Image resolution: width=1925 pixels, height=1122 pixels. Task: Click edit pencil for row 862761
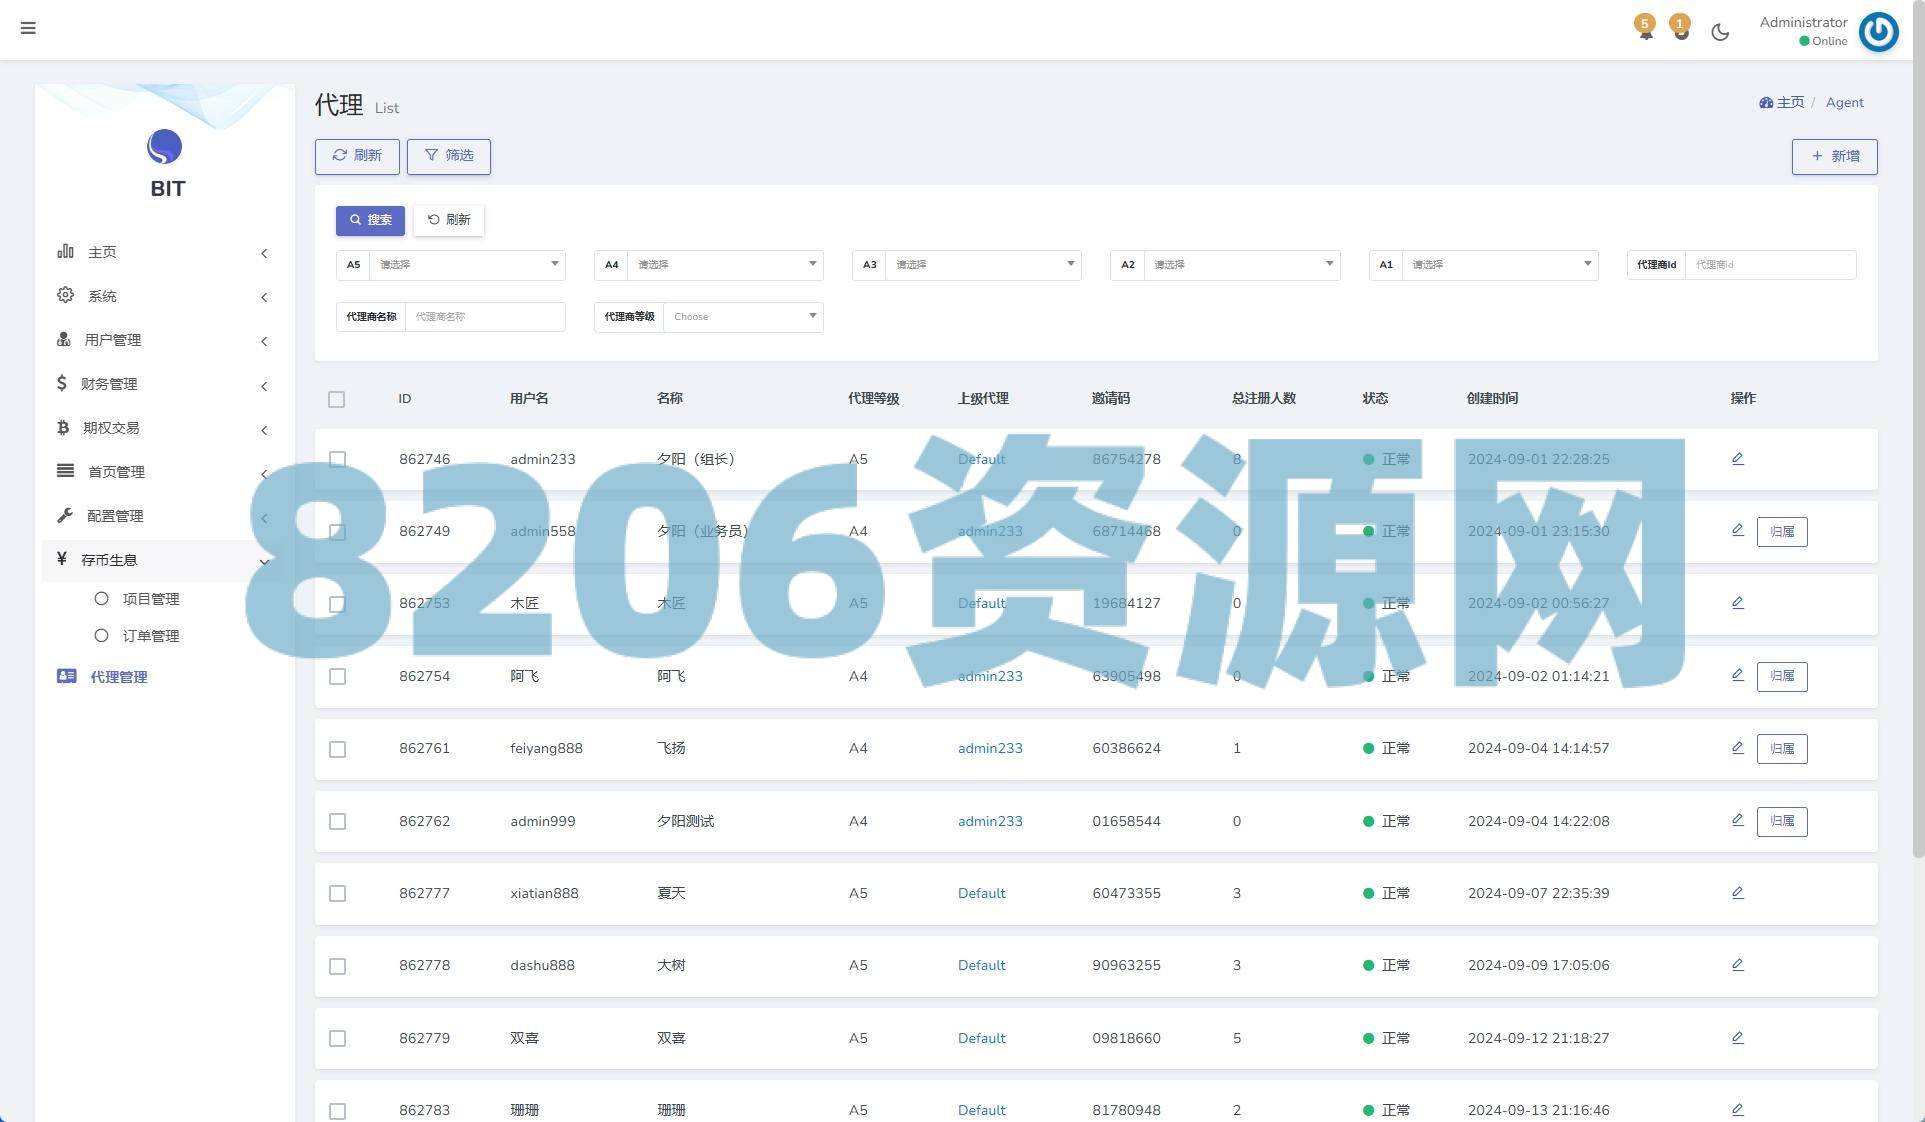pyautogui.click(x=1737, y=748)
